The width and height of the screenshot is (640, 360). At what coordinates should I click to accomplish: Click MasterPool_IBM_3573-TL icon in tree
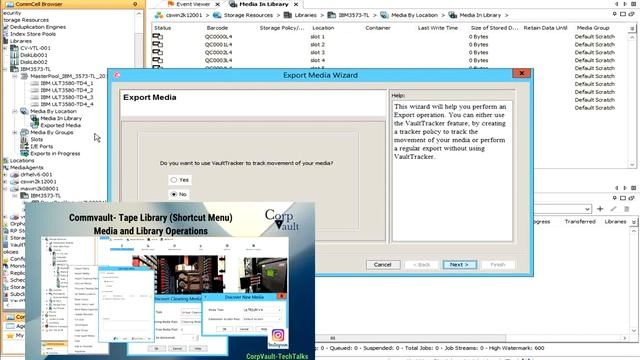click(24, 76)
